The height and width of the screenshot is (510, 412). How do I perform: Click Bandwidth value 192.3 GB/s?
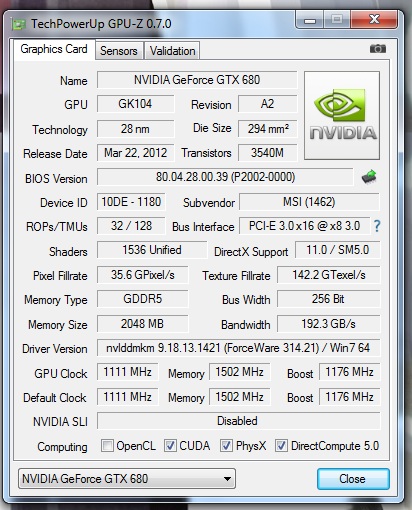coord(329,324)
